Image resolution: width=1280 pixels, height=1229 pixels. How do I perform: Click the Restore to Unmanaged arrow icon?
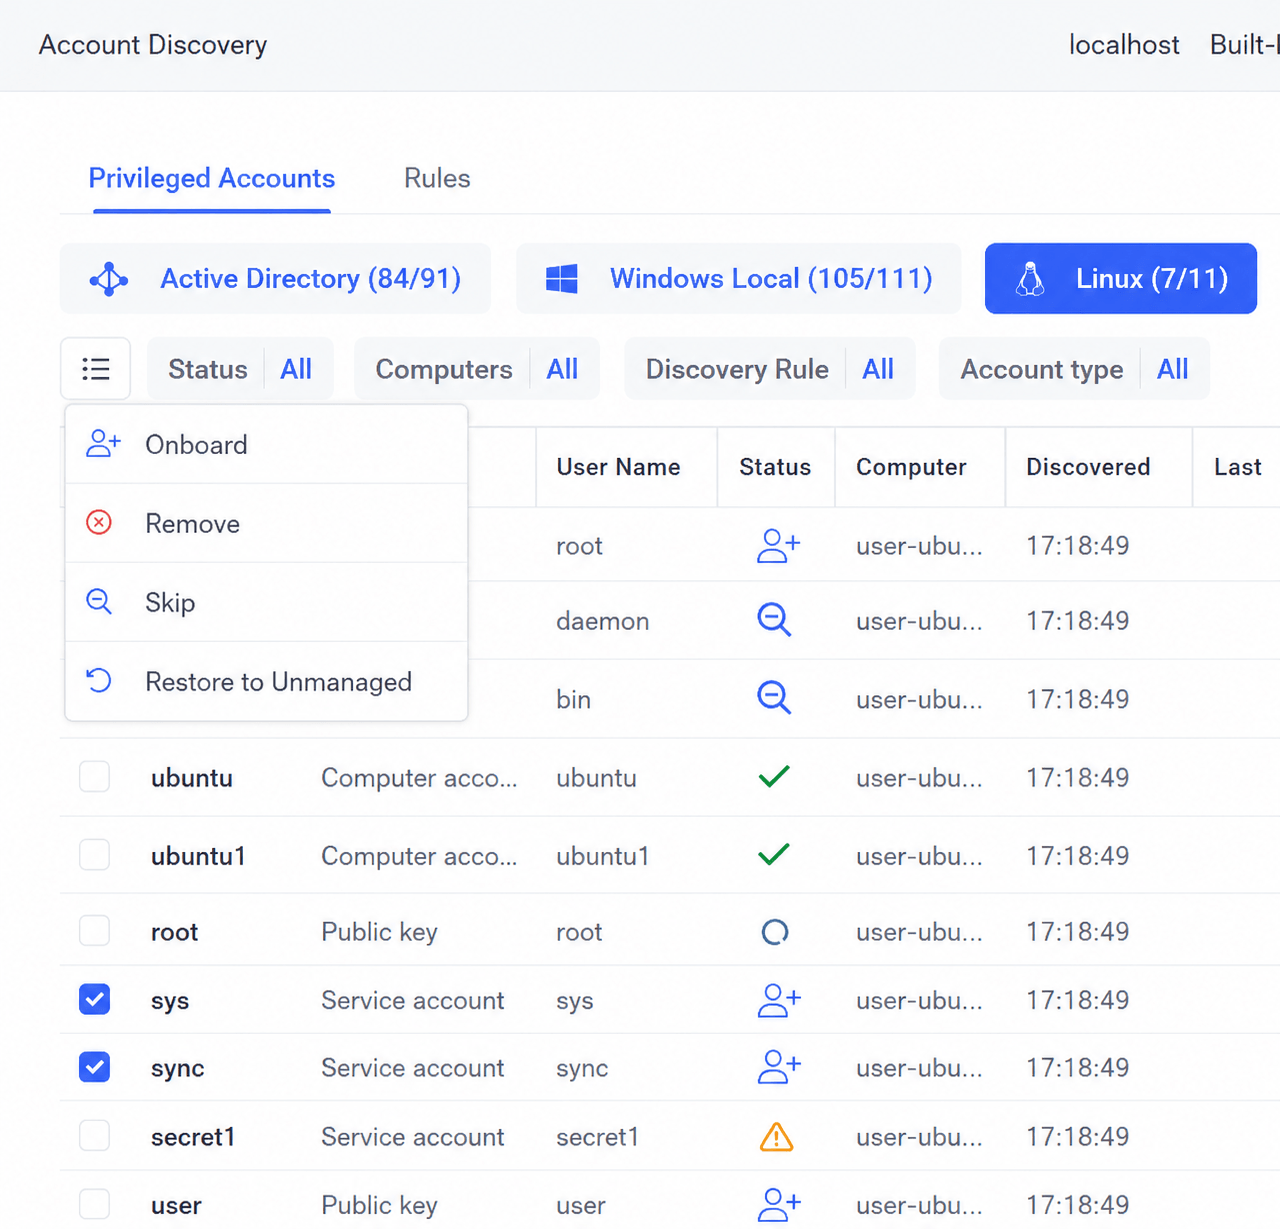[x=99, y=680]
